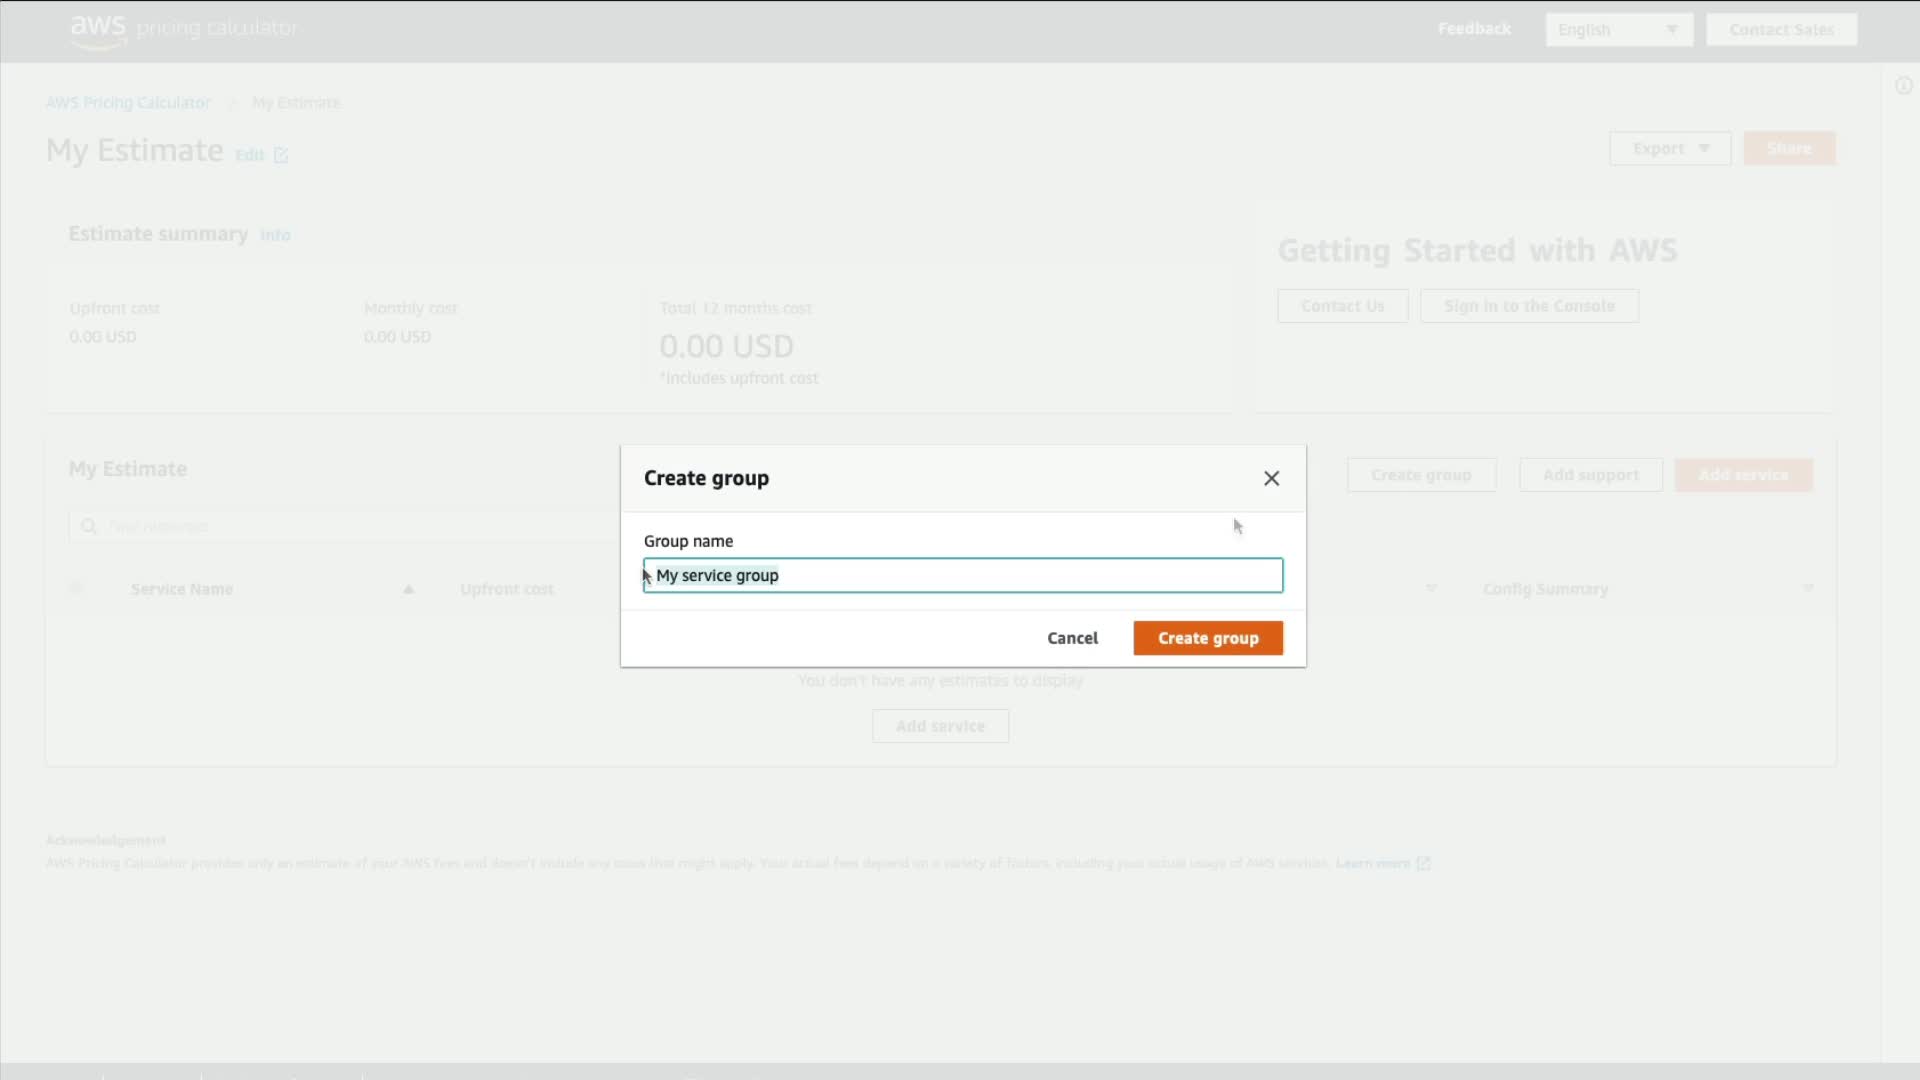Open the Config Summary column dropdown arrow
The width and height of the screenshot is (1920, 1080).
pyautogui.click(x=1807, y=588)
